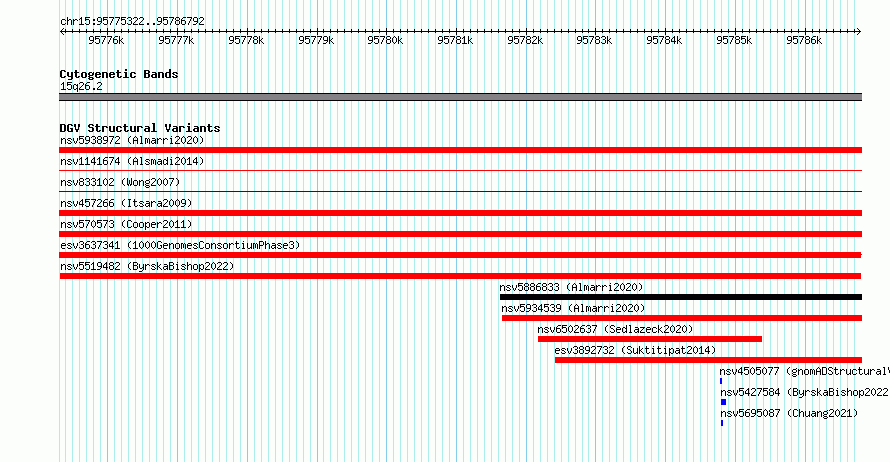The width and height of the screenshot is (890, 462).
Task: Click the DGV Structural Variants track title
Action: [140, 128]
